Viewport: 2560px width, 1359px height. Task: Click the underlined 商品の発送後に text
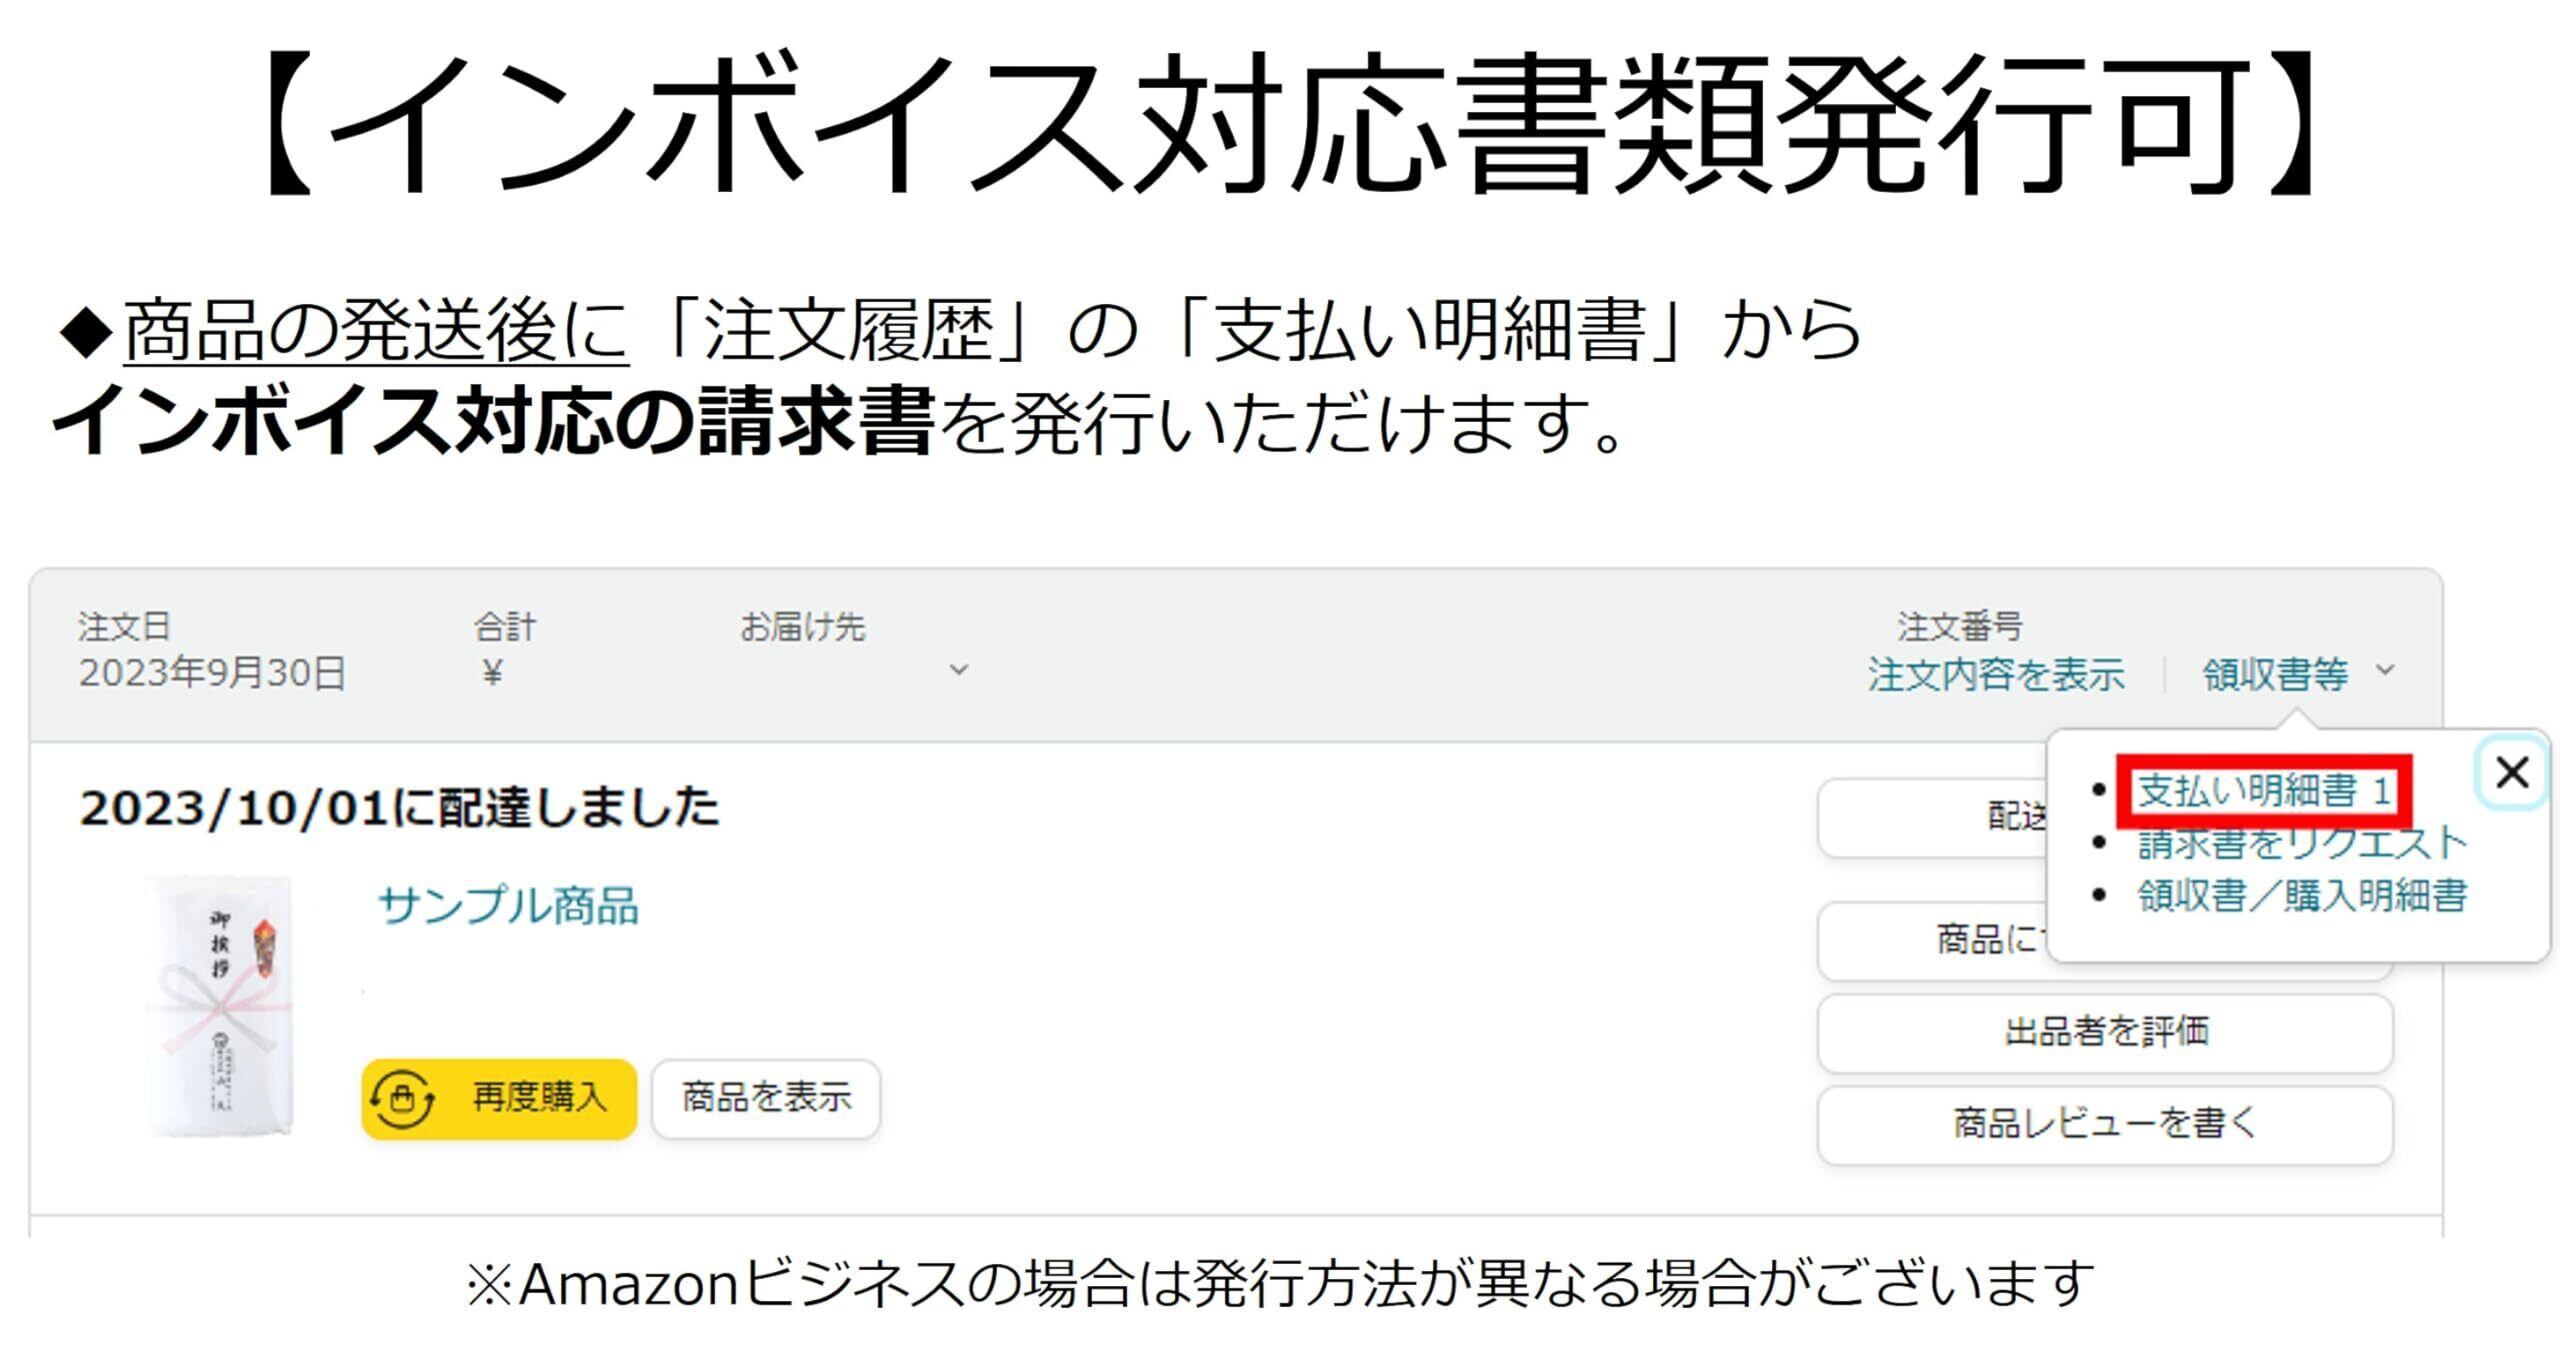[x=376, y=332]
